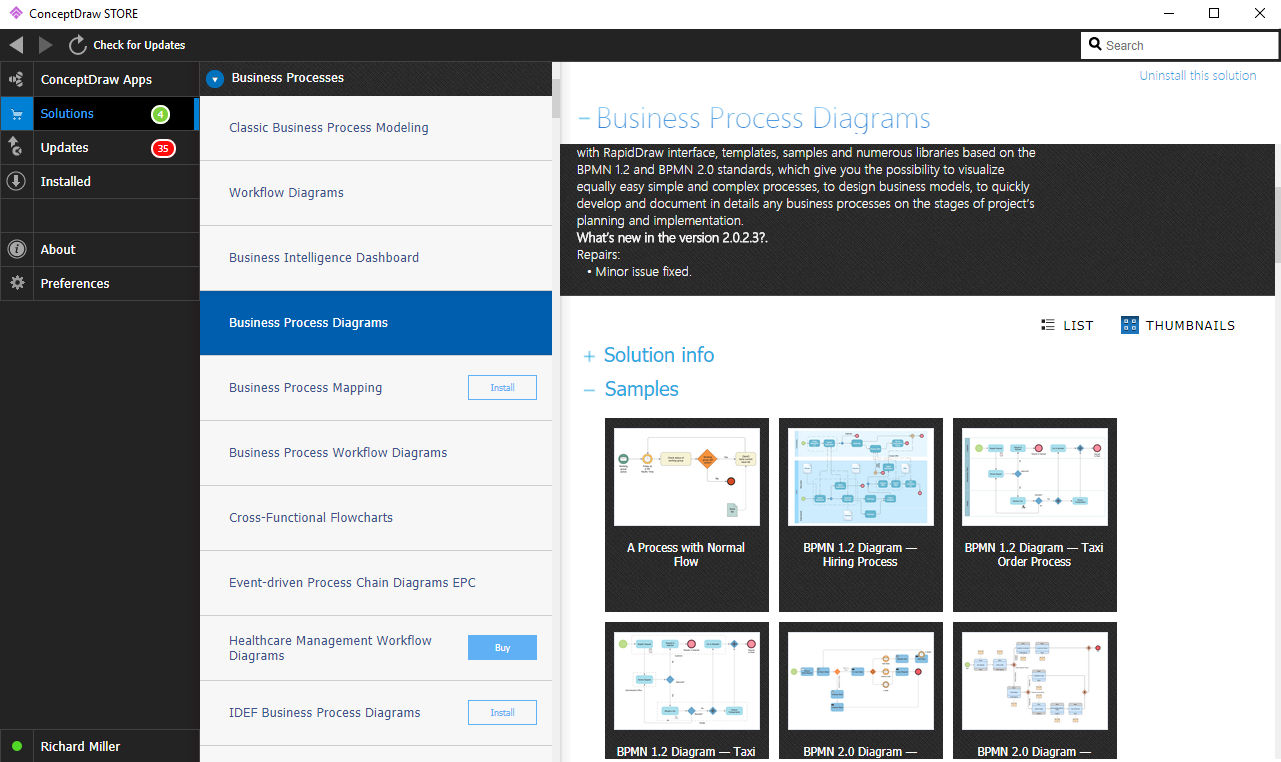Switch to THUMBNAILS view
This screenshot has width=1281, height=762.
[1178, 325]
